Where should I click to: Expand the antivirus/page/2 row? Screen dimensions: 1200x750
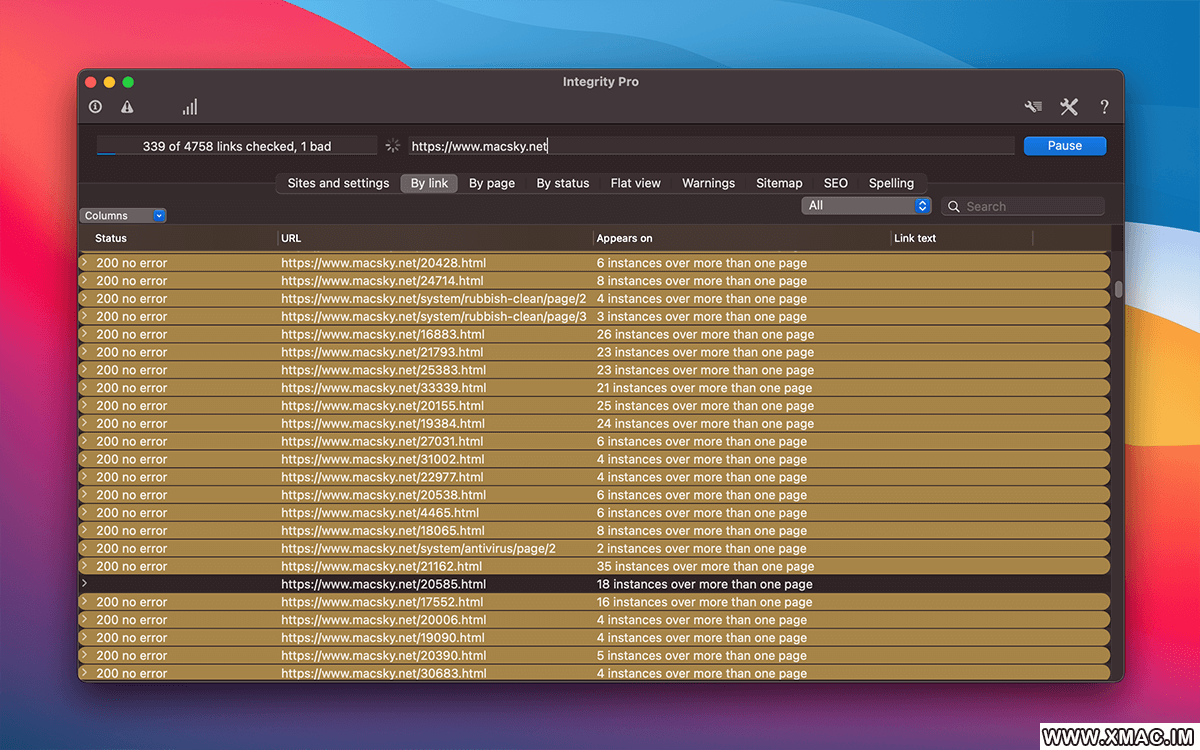[x=85, y=548]
